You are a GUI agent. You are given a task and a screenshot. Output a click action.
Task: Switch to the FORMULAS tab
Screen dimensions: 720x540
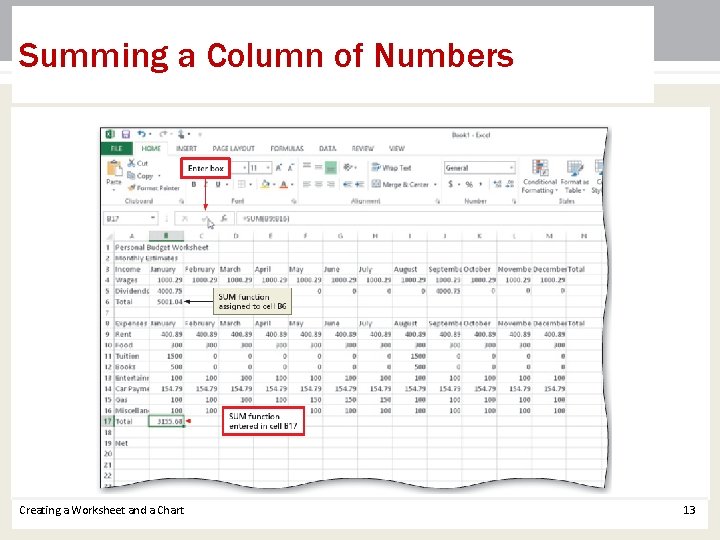pos(287,148)
